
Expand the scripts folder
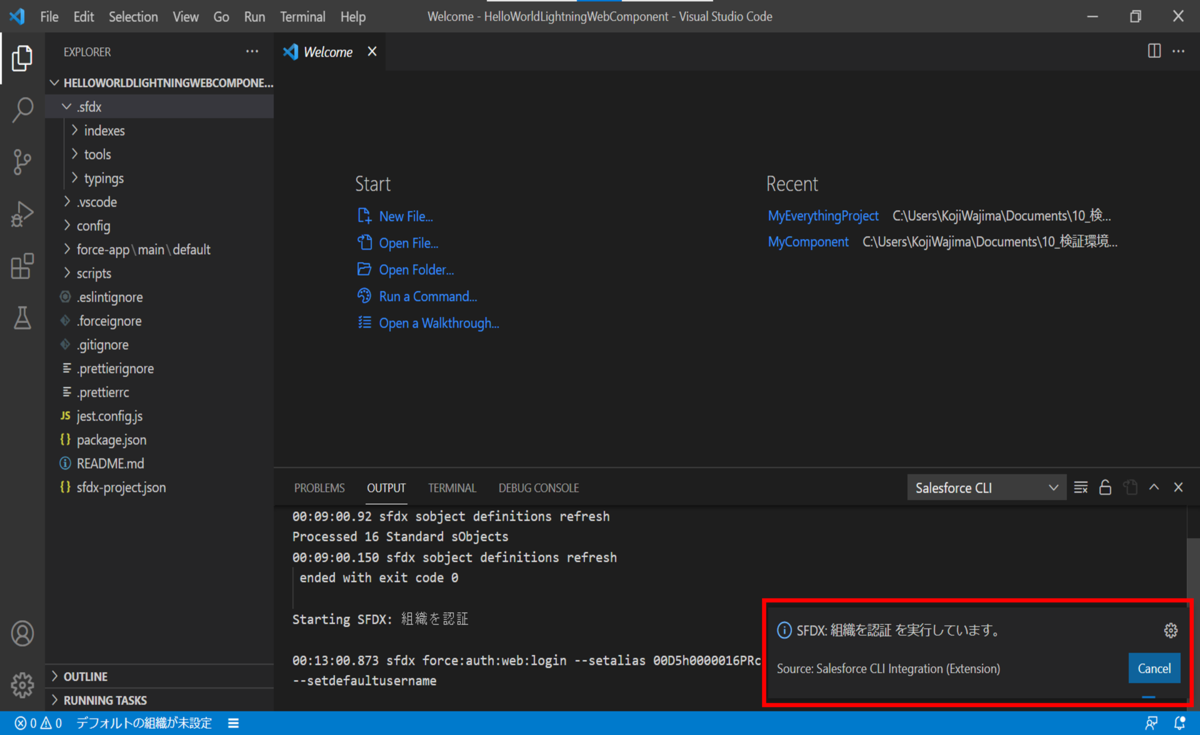click(x=160, y=274)
